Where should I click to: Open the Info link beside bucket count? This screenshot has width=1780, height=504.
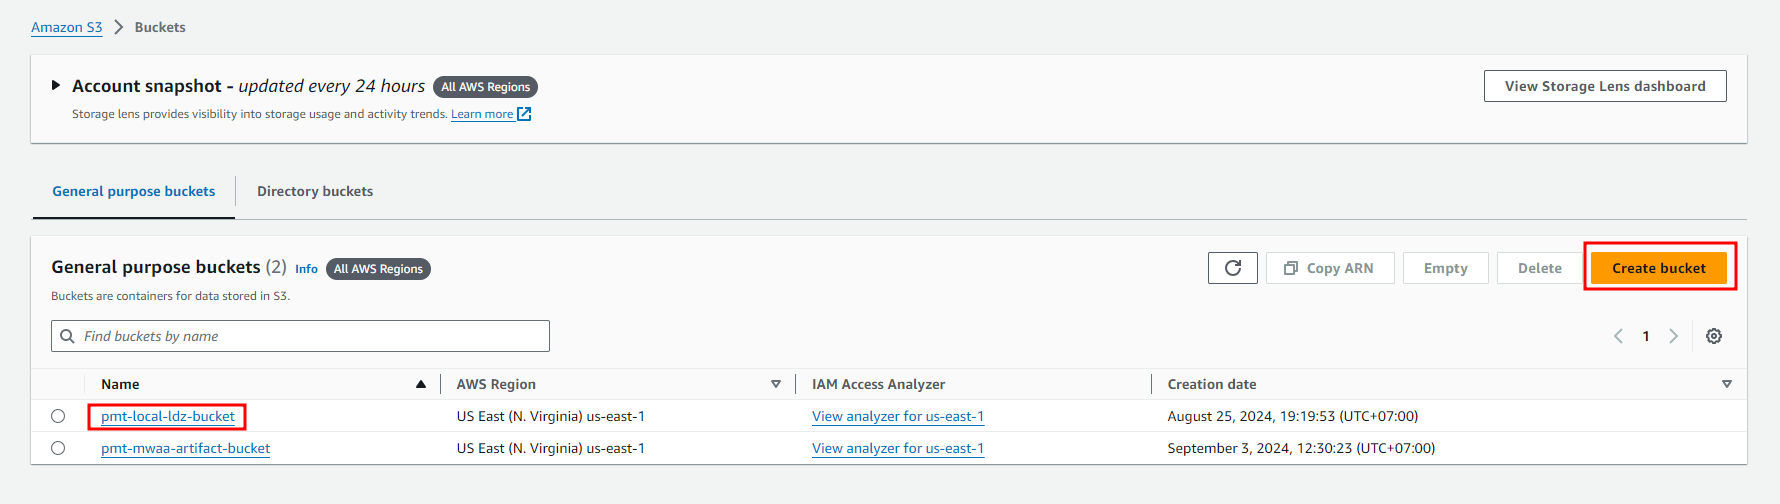click(x=306, y=269)
